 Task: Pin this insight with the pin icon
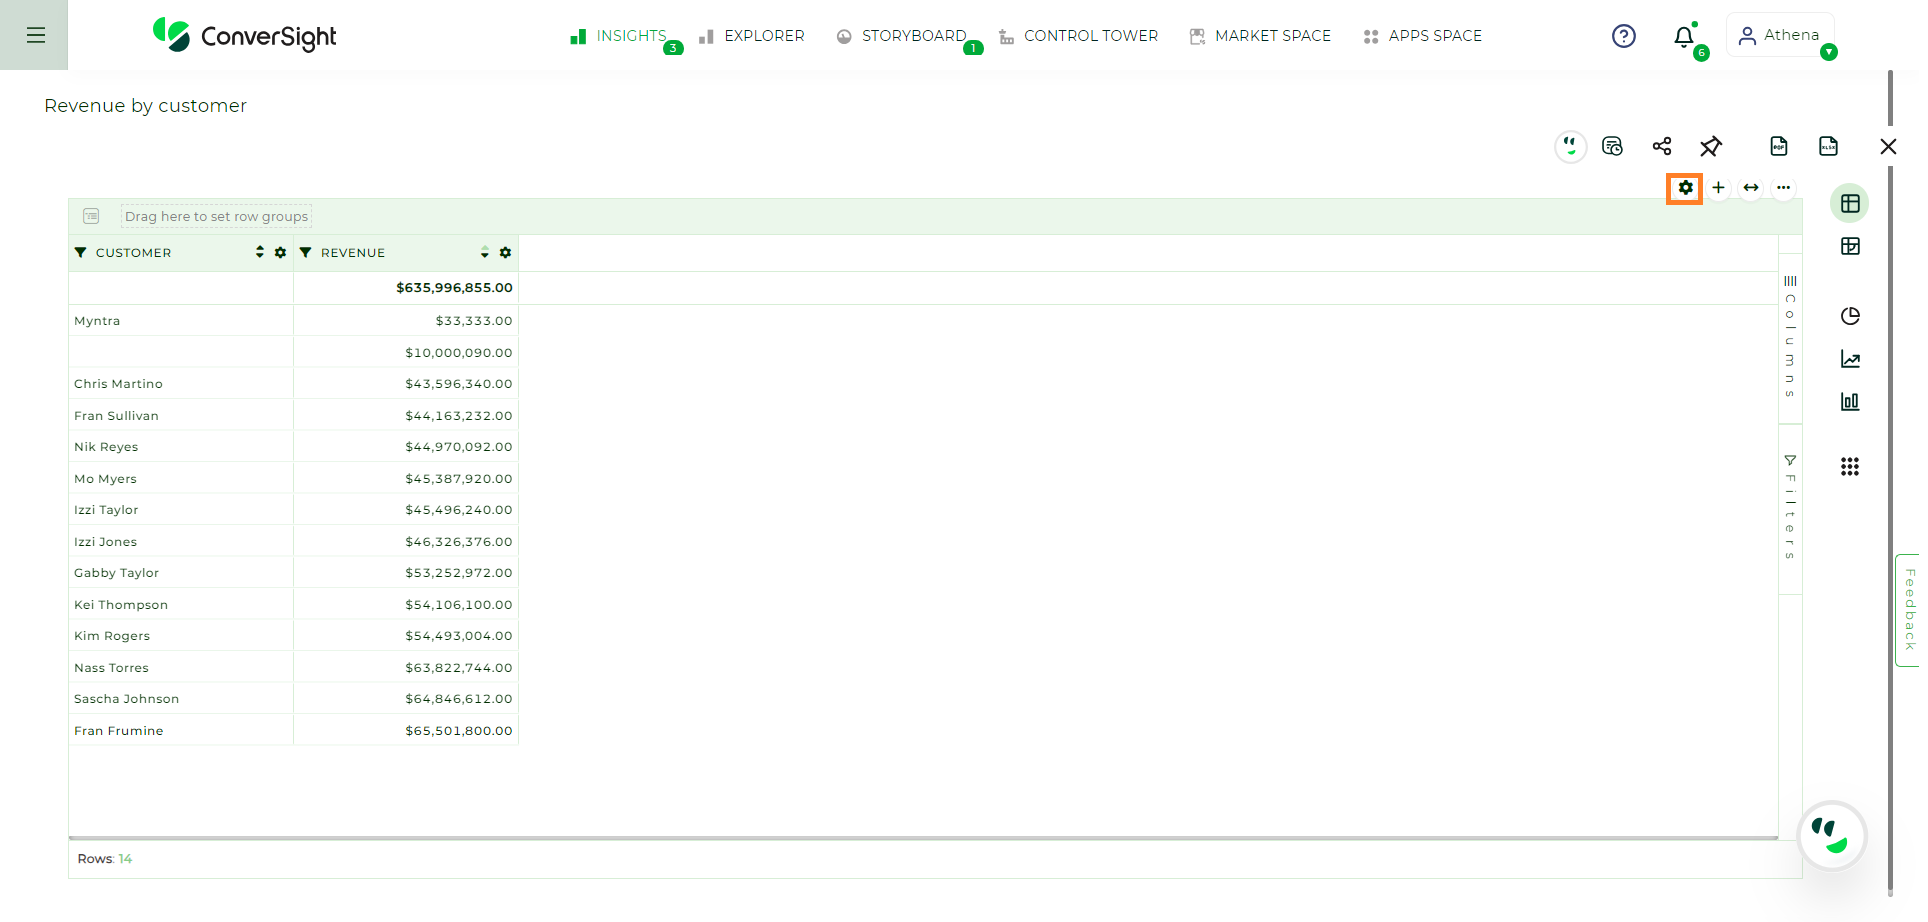click(1711, 146)
